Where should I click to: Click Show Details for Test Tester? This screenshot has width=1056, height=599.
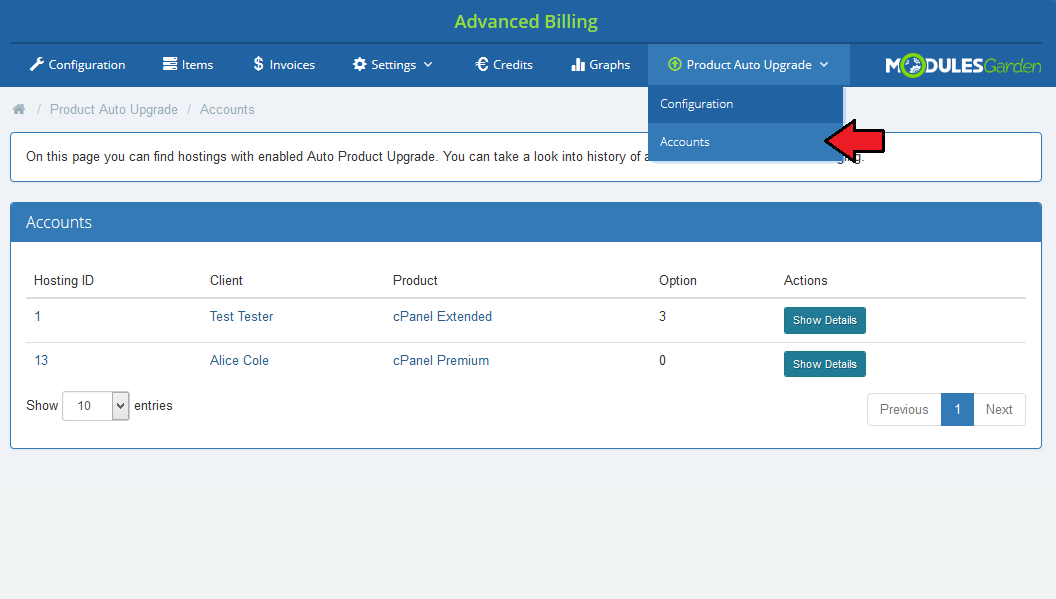tap(824, 320)
